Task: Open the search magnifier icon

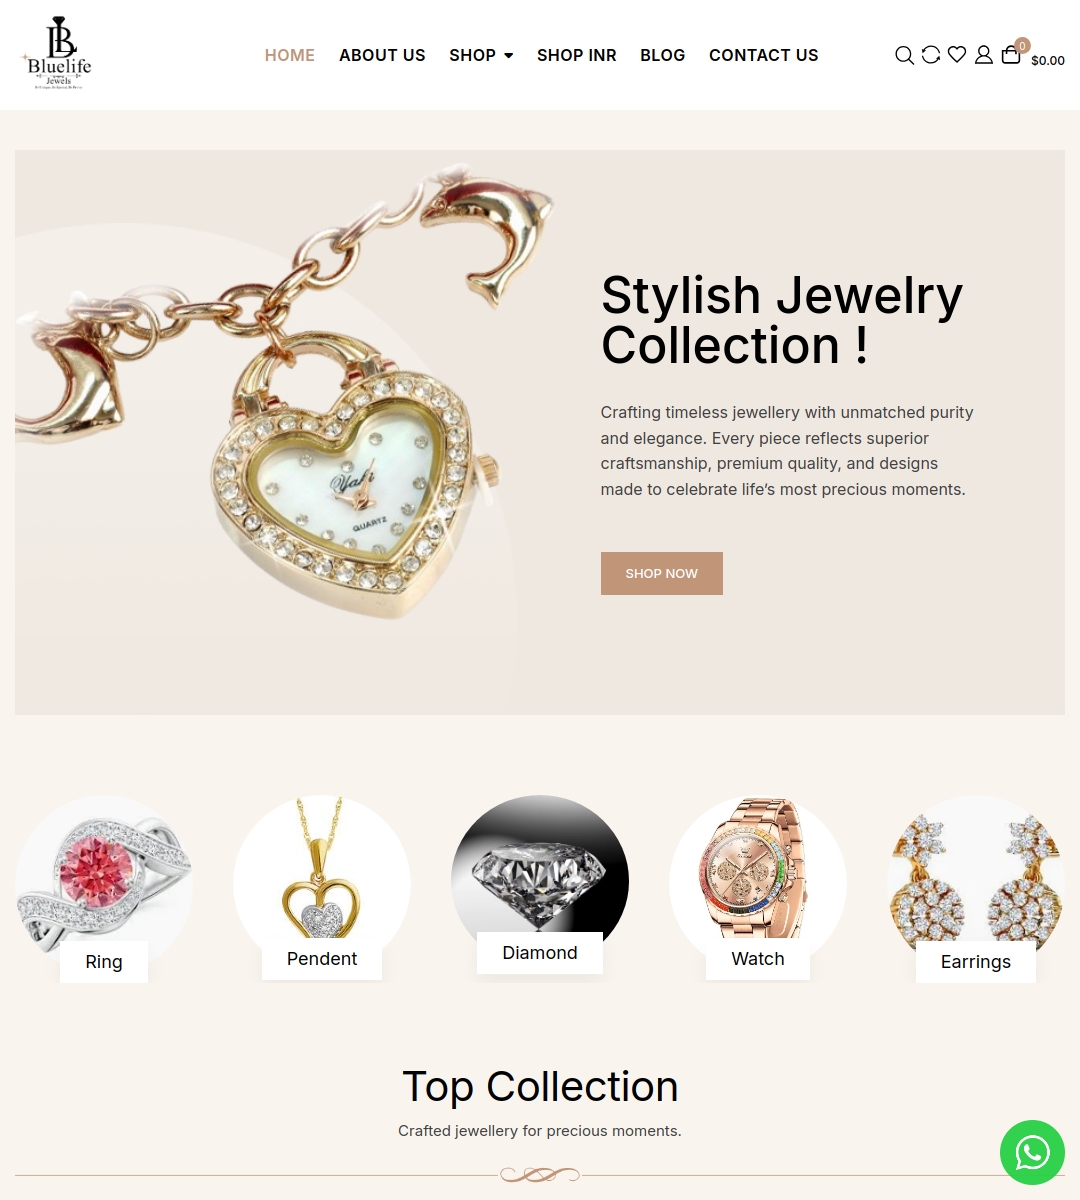Action: pos(904,55)
